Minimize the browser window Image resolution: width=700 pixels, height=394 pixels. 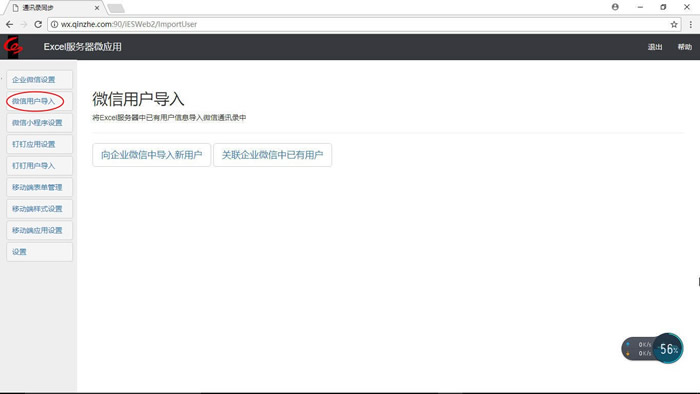click(x=640, y=7)
